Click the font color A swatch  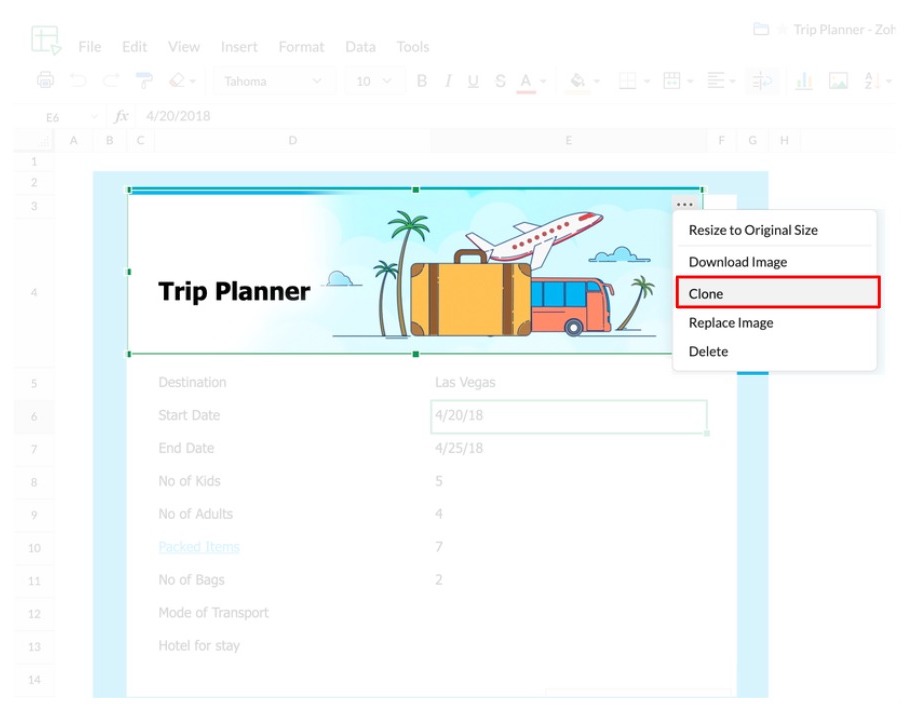[x=525, y=81]
